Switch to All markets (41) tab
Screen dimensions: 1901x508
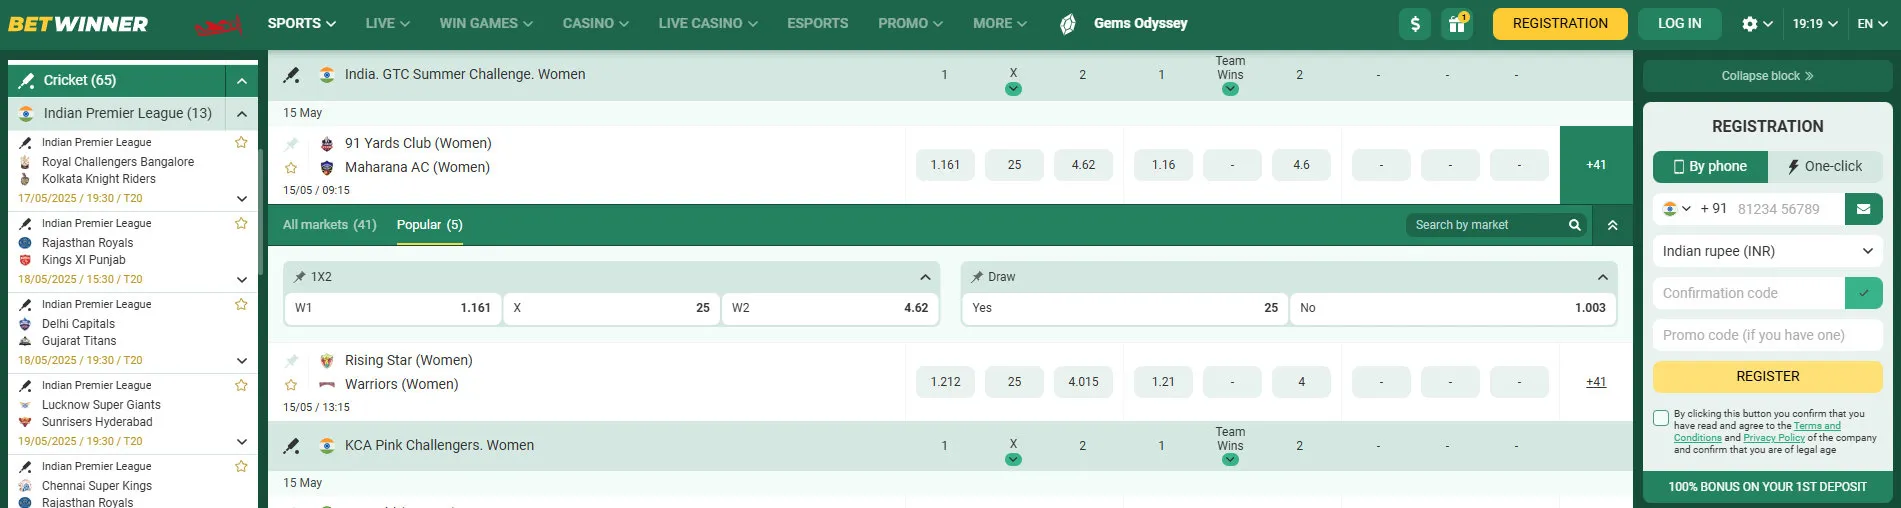(x=329, y=225)
